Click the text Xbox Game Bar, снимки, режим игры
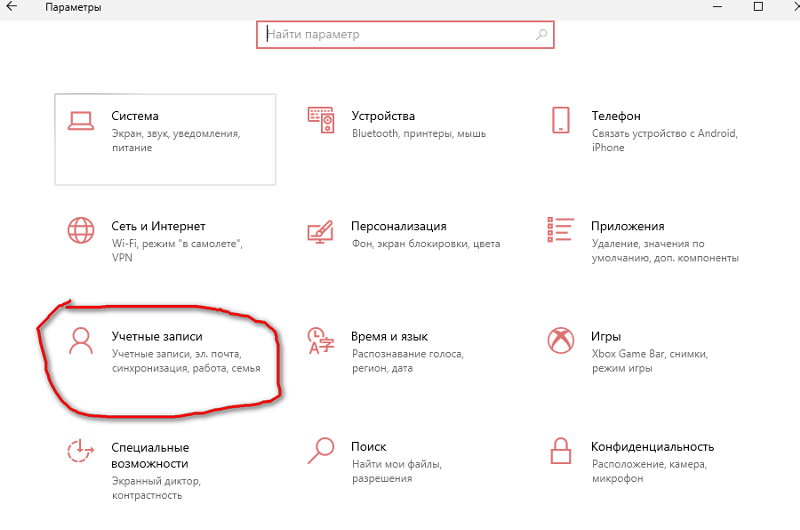Viewport: 800px width, 530px height. [x=650, y=361]
